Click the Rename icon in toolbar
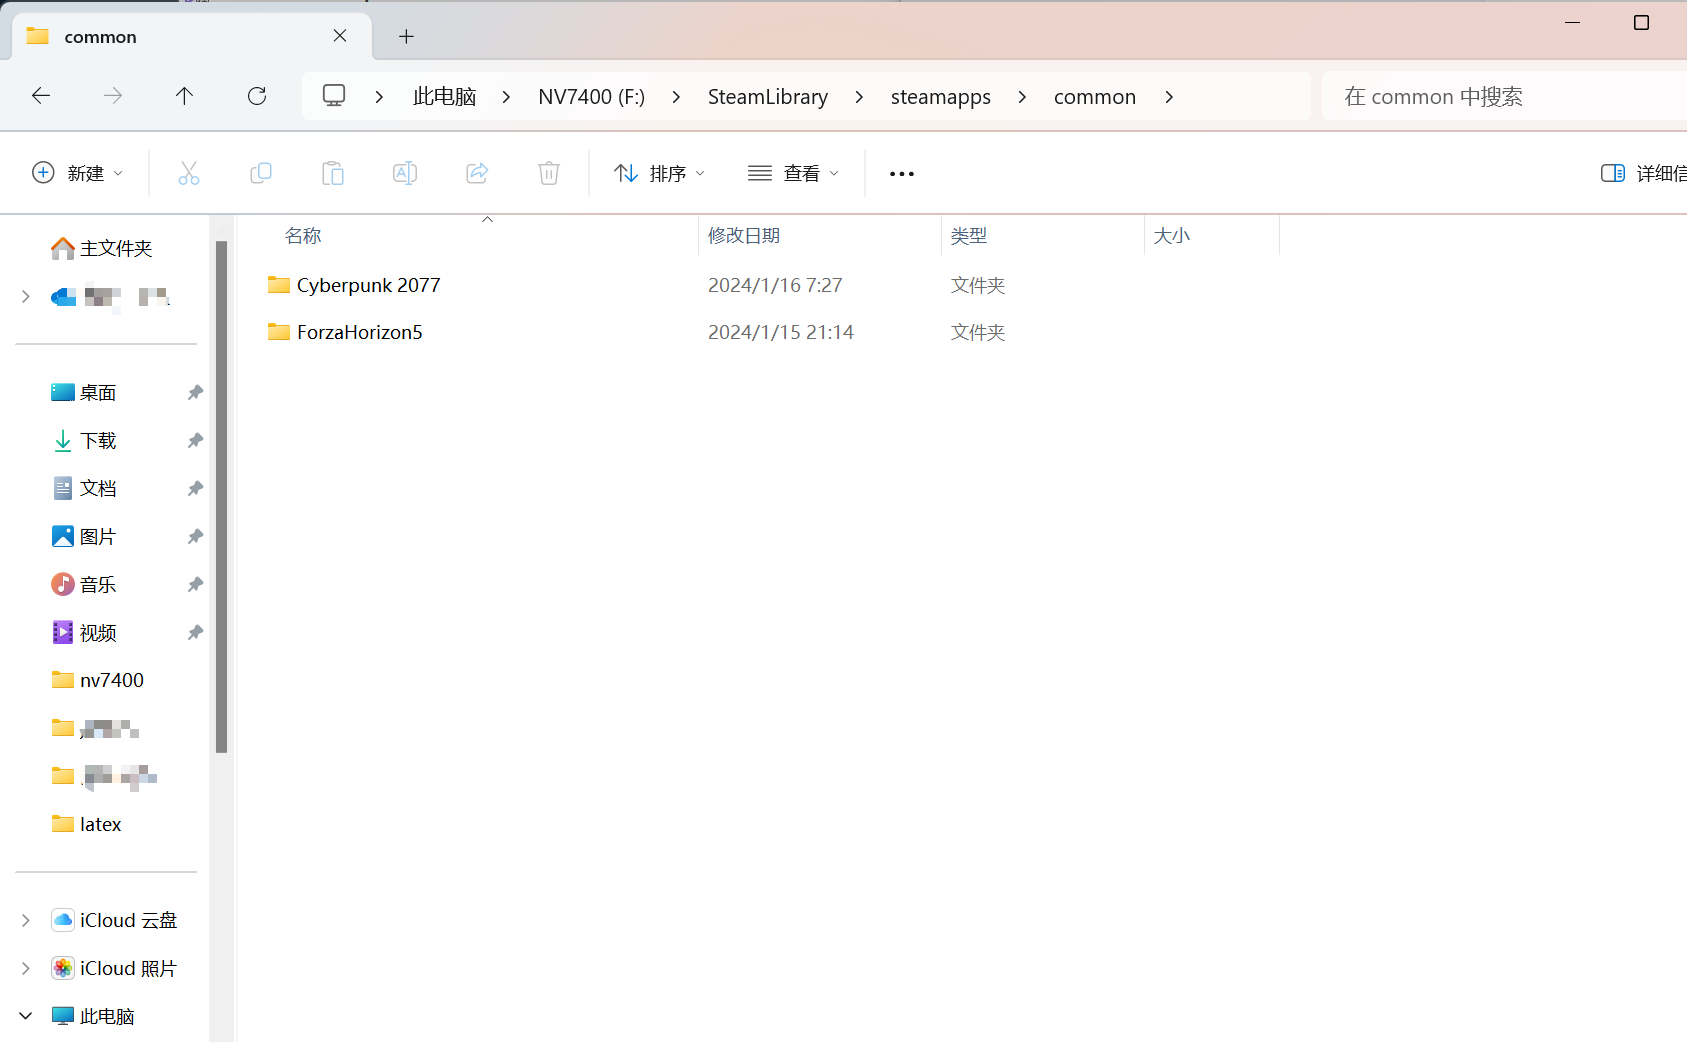Image resolution: width=1687 pixels, height=1042 pixels. pyautogui.click(x=405, y=173)
